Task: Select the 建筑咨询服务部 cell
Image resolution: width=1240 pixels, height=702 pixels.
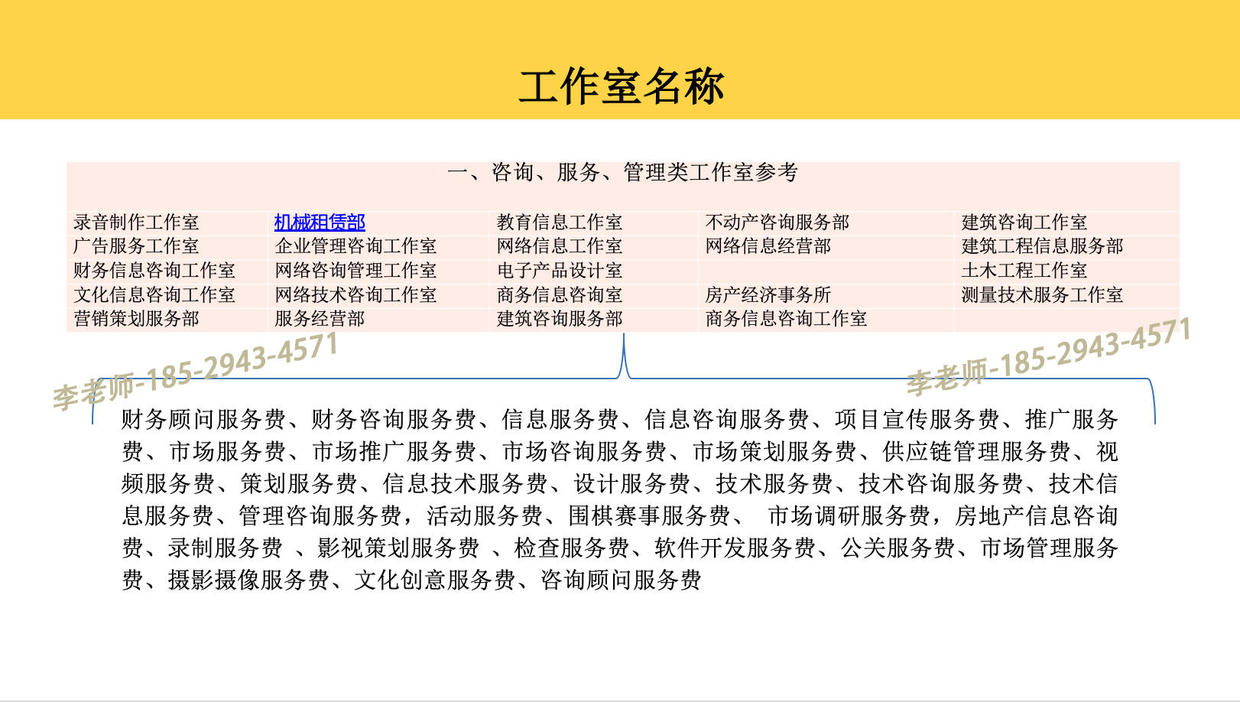Action: tap(559, 319)
